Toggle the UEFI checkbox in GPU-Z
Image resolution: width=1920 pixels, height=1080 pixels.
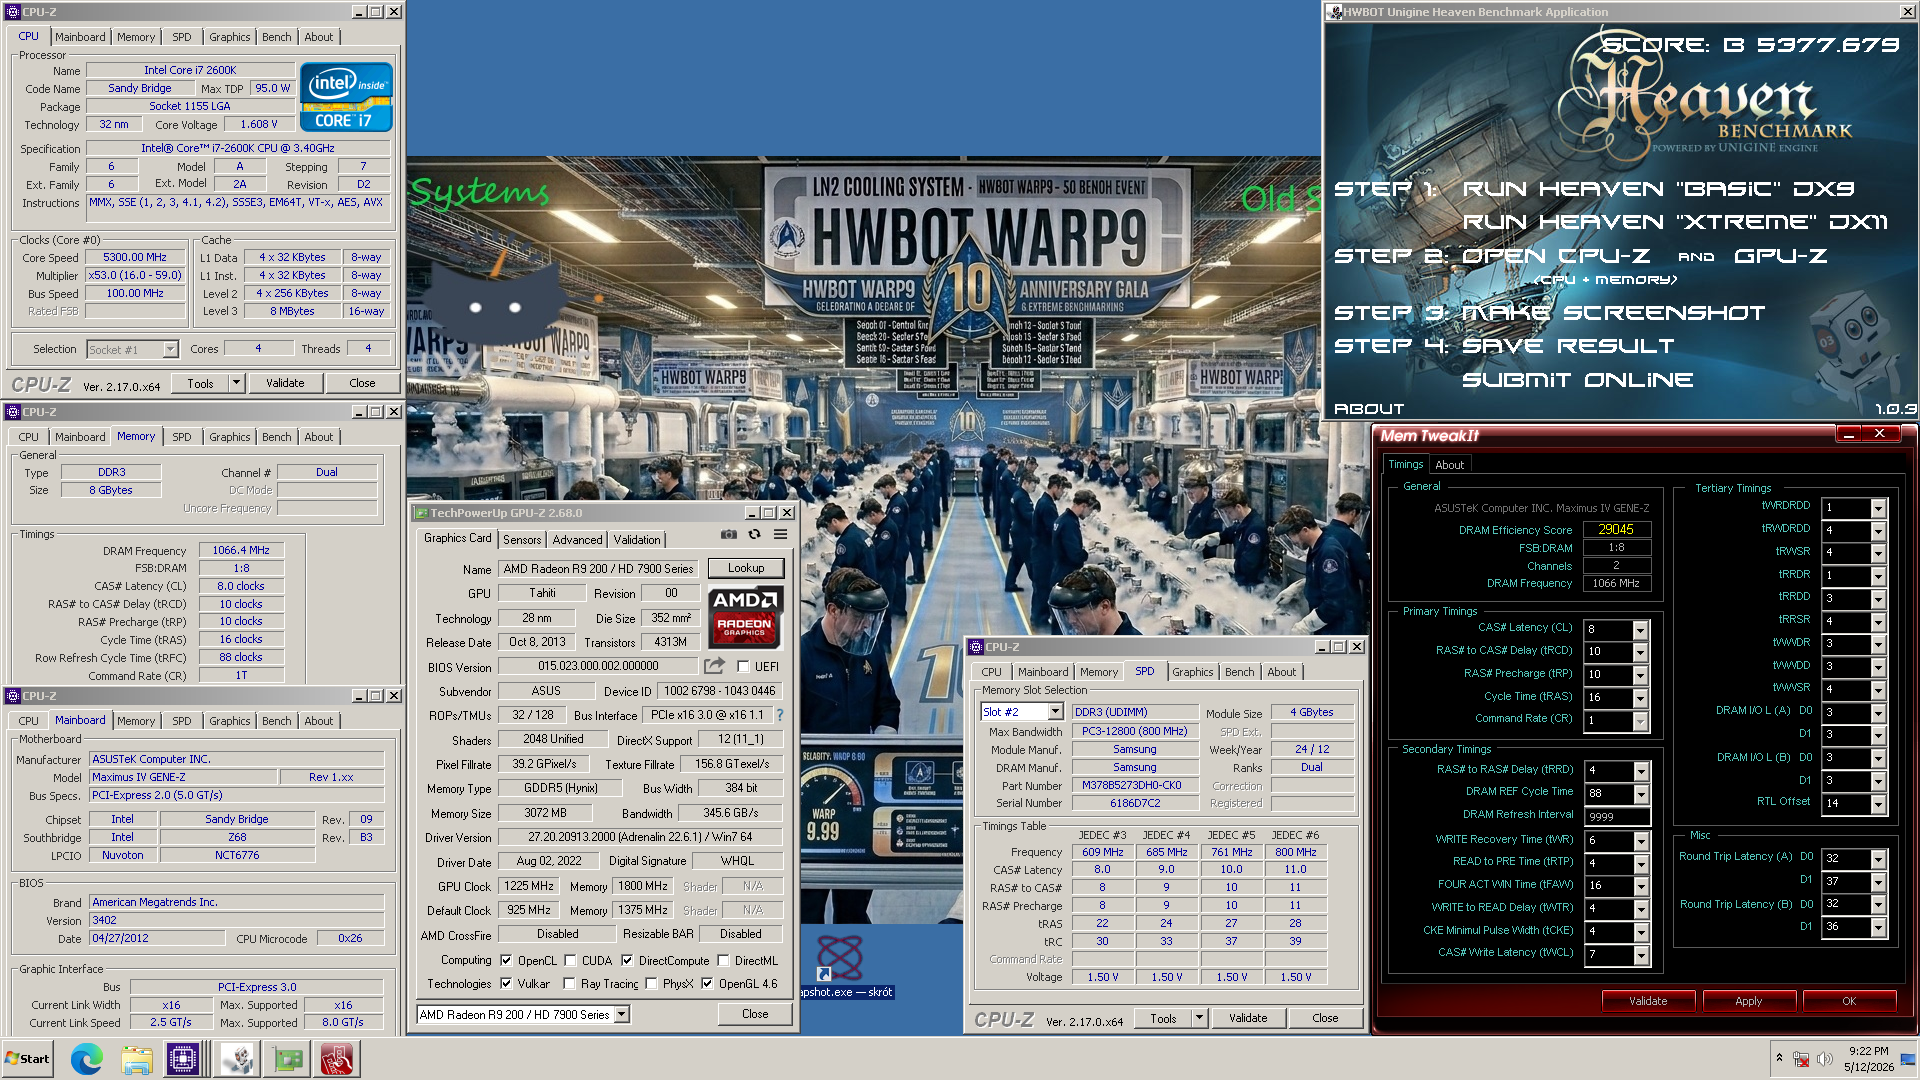click(743, 667)
